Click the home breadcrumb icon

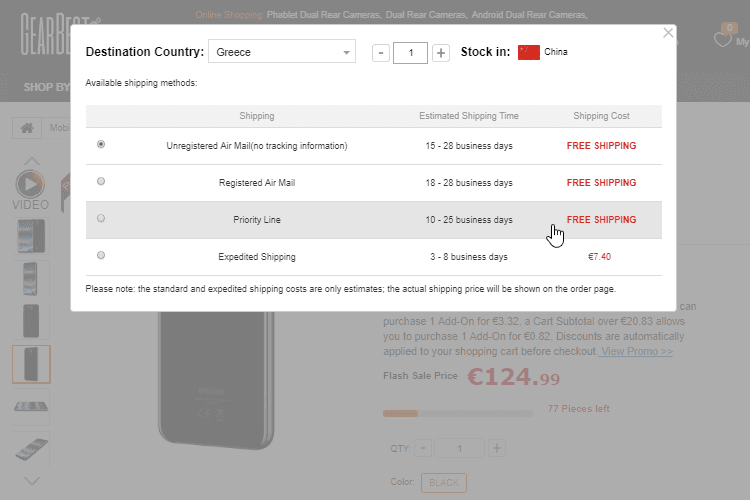pos(27,128)
